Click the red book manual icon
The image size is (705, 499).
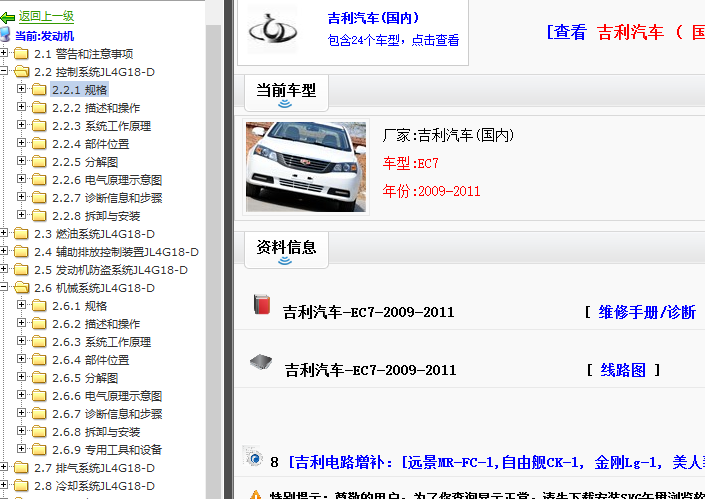pyautogui.click(x=262, y=304)
